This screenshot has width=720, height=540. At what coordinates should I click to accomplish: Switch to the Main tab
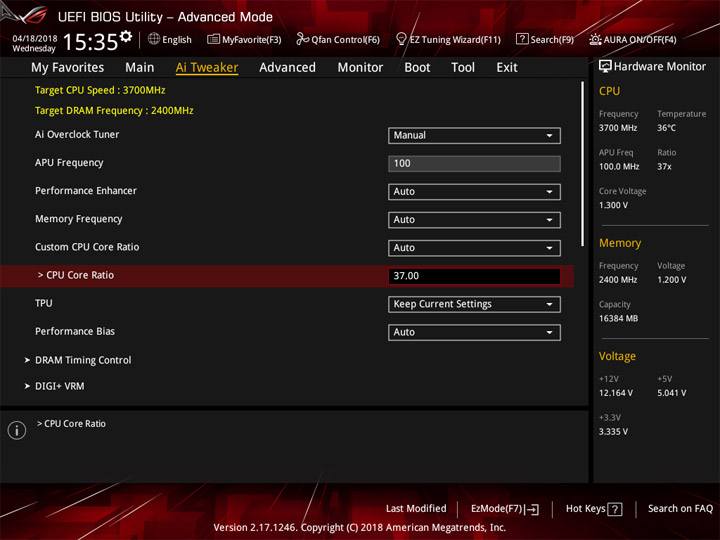point(140,68)
